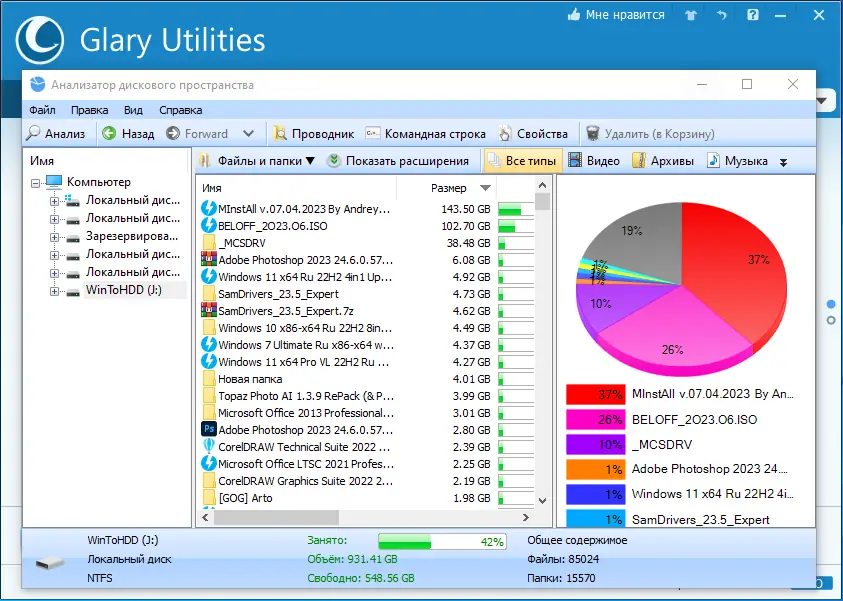Click the Topaz Photo AI folder icon
Viewport: 843px width, 601px height.
click(x=209, y=396)
